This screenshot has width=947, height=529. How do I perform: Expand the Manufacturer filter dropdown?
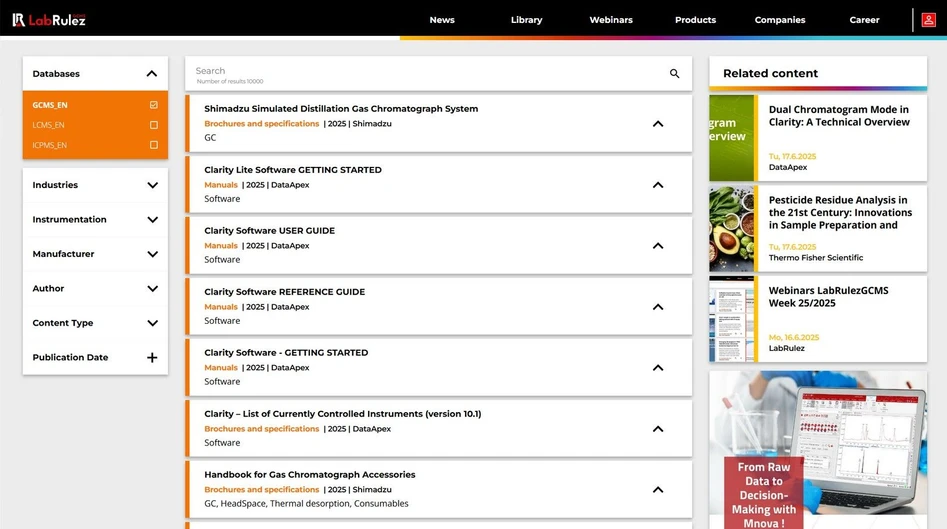coord(152,254)
